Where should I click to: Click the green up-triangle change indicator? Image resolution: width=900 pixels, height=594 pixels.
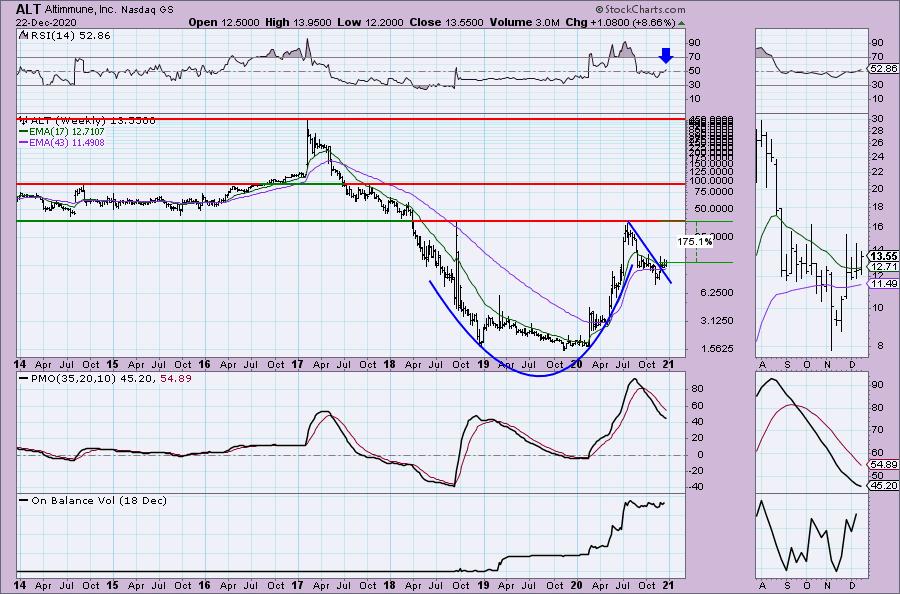point(681,23)
